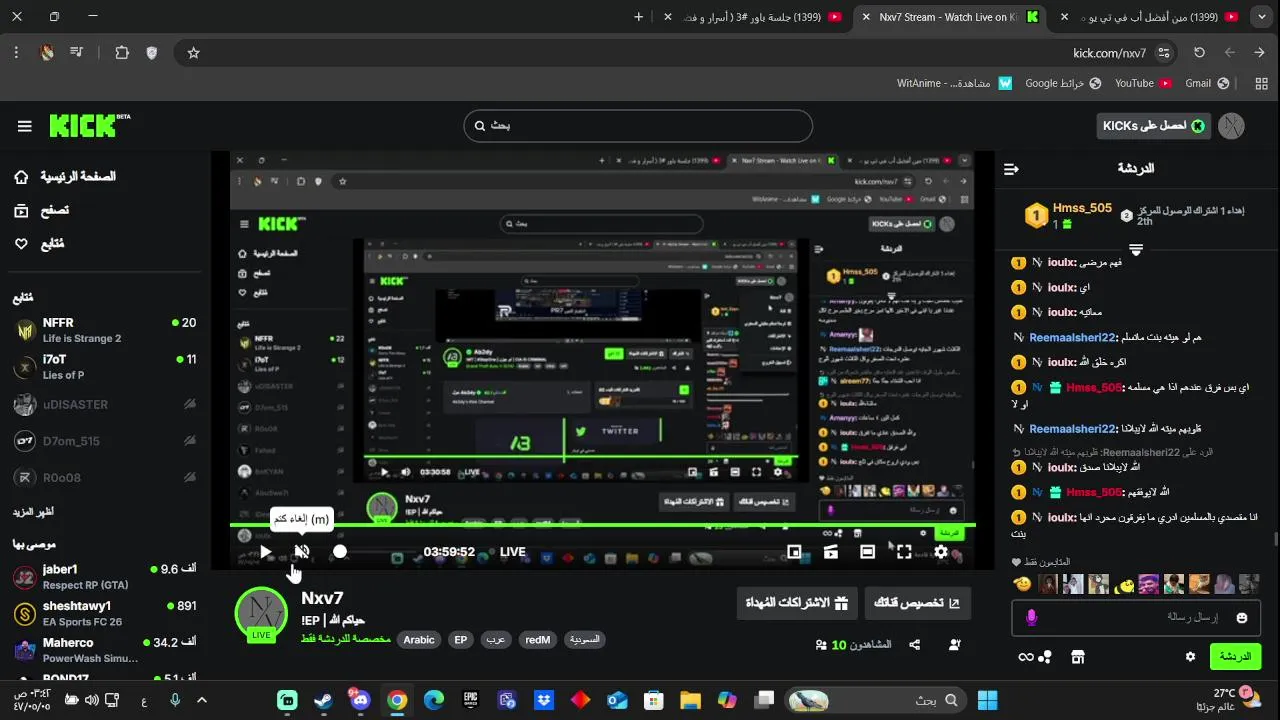
Task: Open chat settings gear icon
Action: 1190,657
